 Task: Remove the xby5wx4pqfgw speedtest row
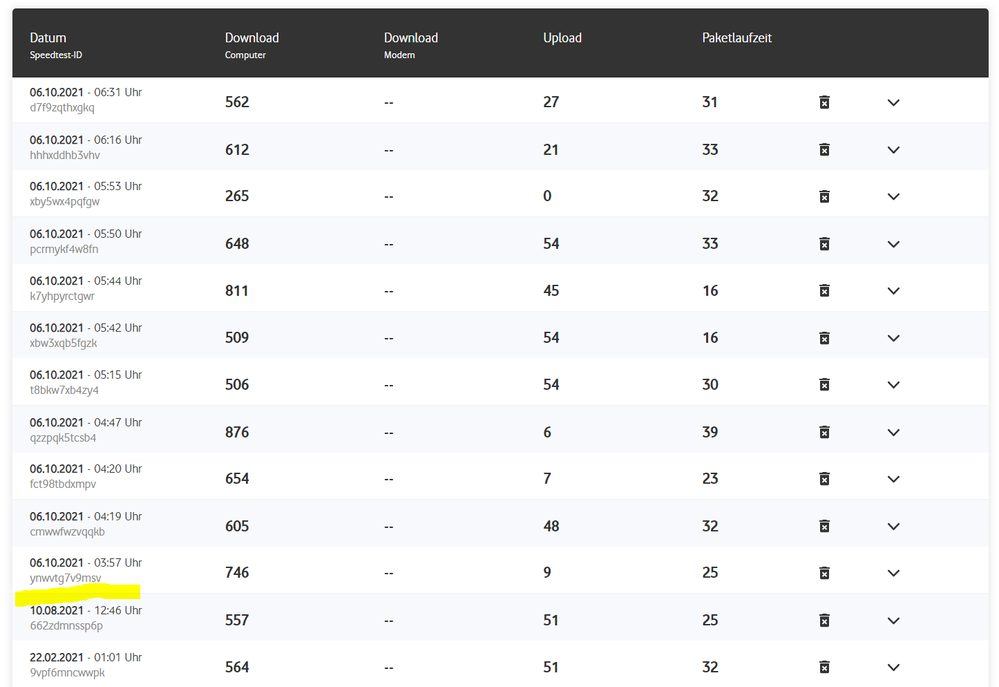pos(824,197)
